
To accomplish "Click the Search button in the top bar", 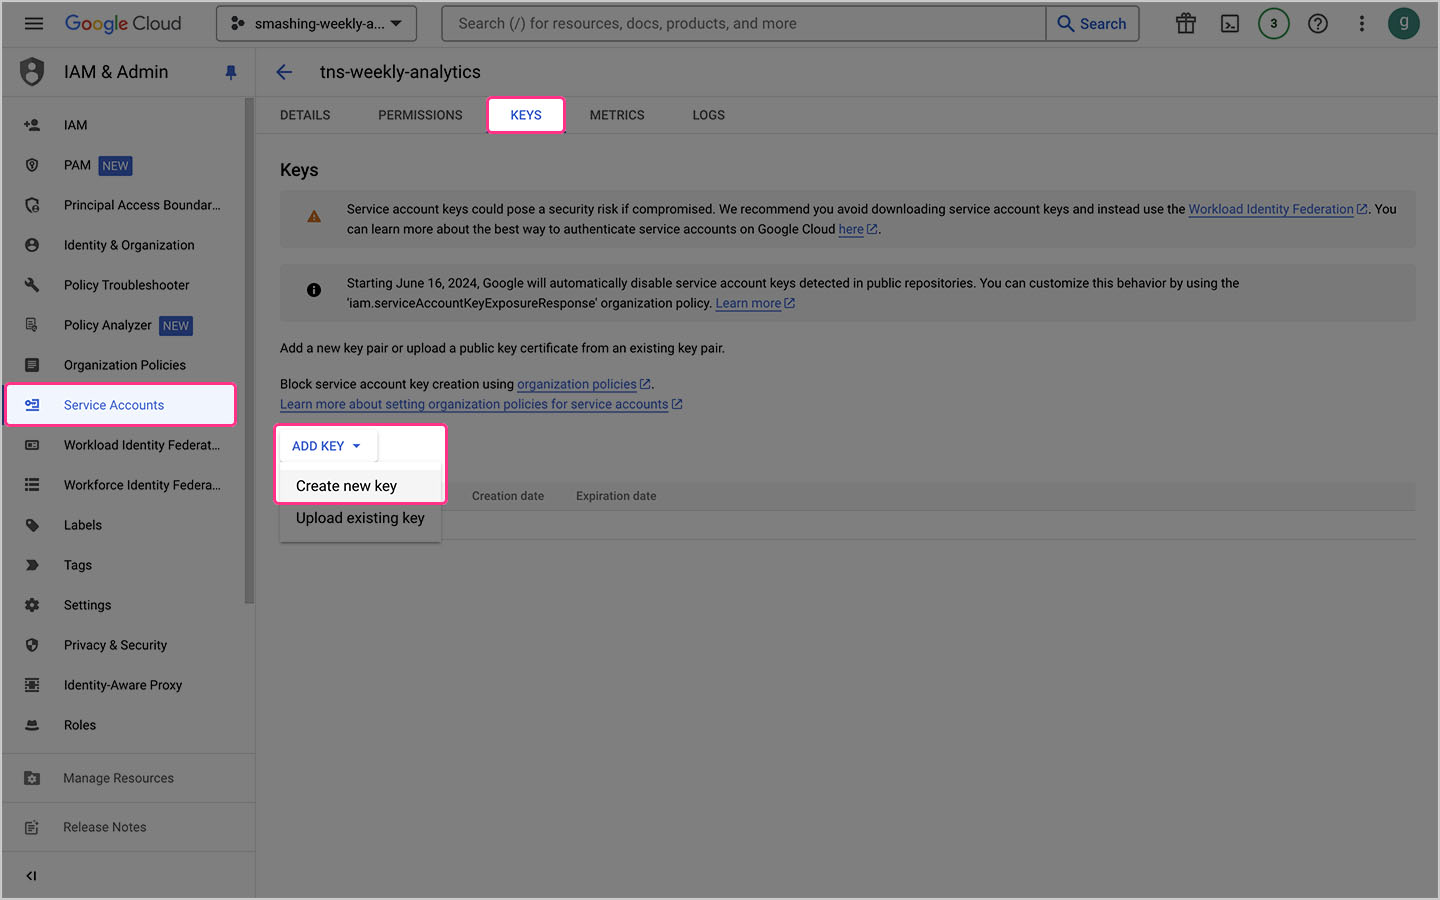I will [x=1092, y=23].
